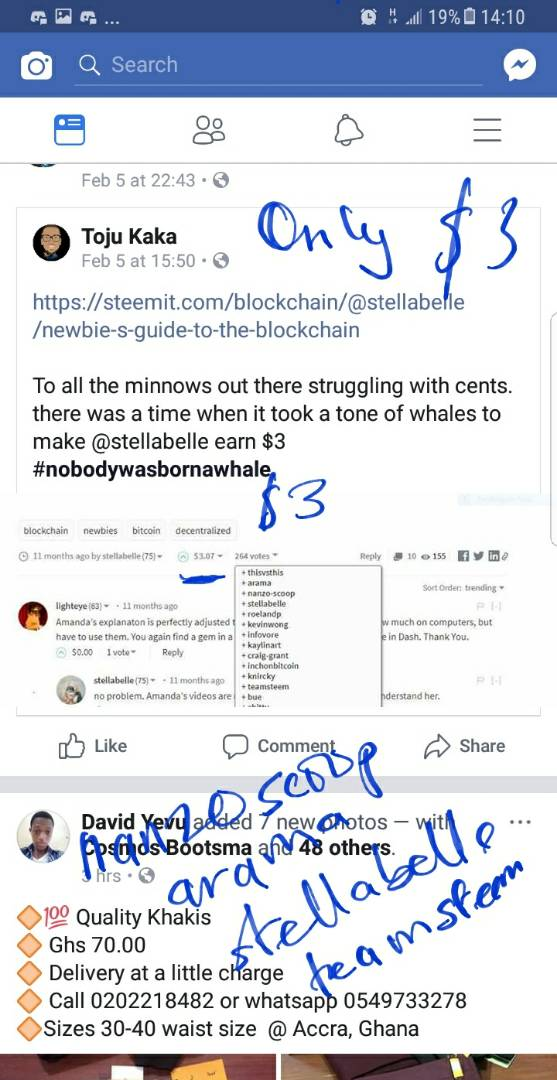Tap the Search field
557x1080 pixels.
coord(278,65)
